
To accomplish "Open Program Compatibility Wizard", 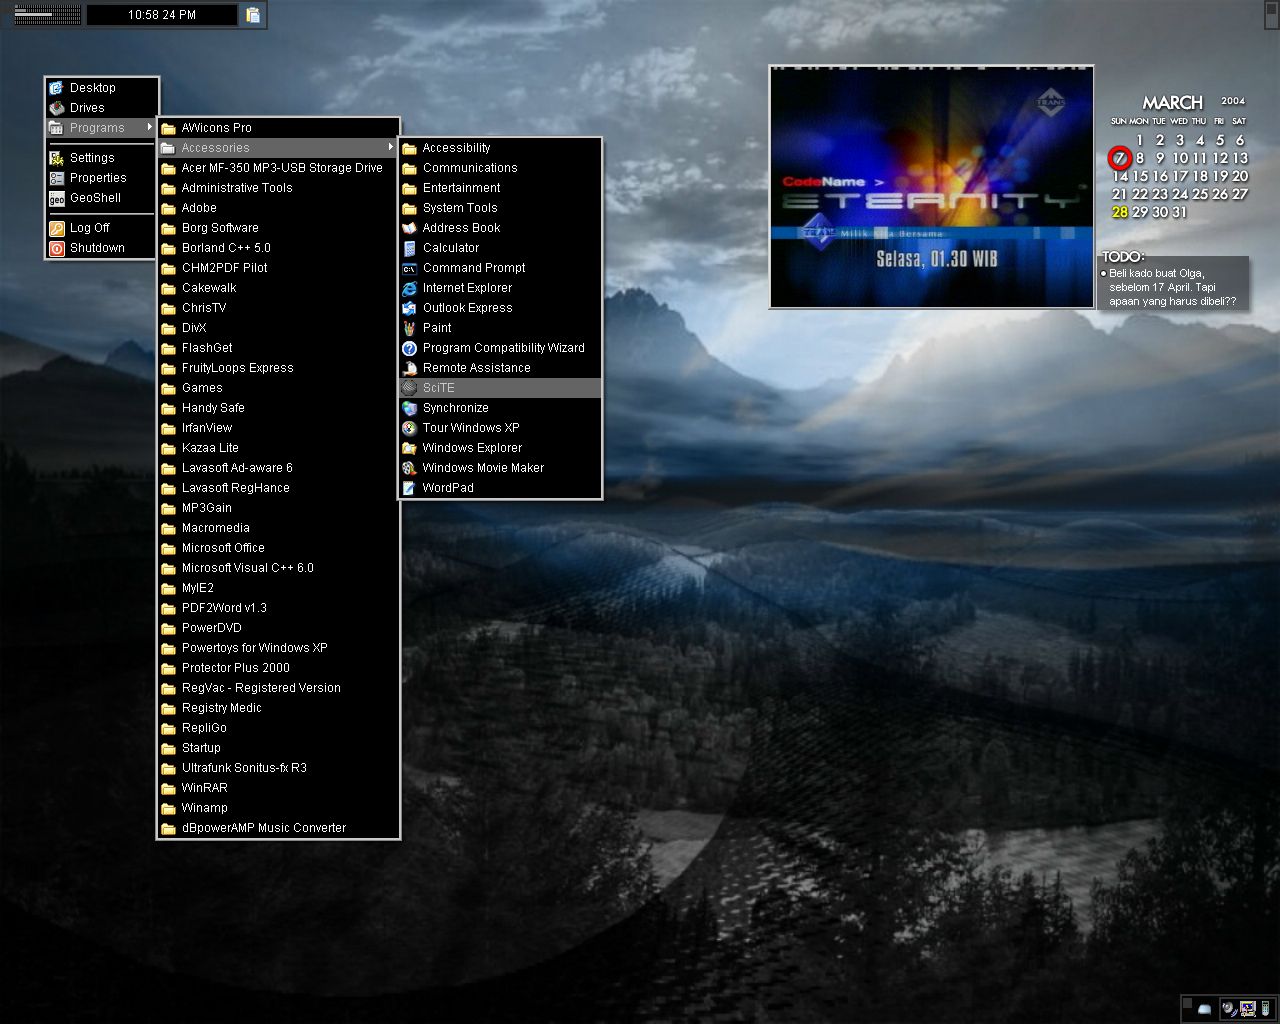I will [x=500, y=348].
